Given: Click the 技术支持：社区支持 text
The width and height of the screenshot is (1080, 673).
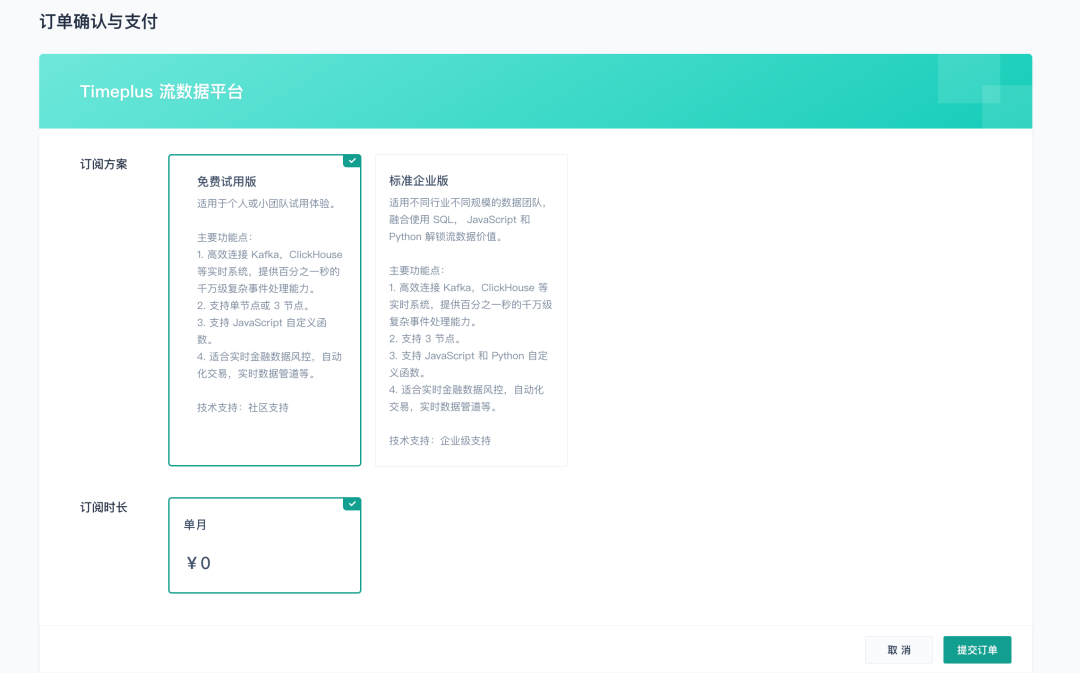Looking at the screenshot, I should [x=242, y=407].
